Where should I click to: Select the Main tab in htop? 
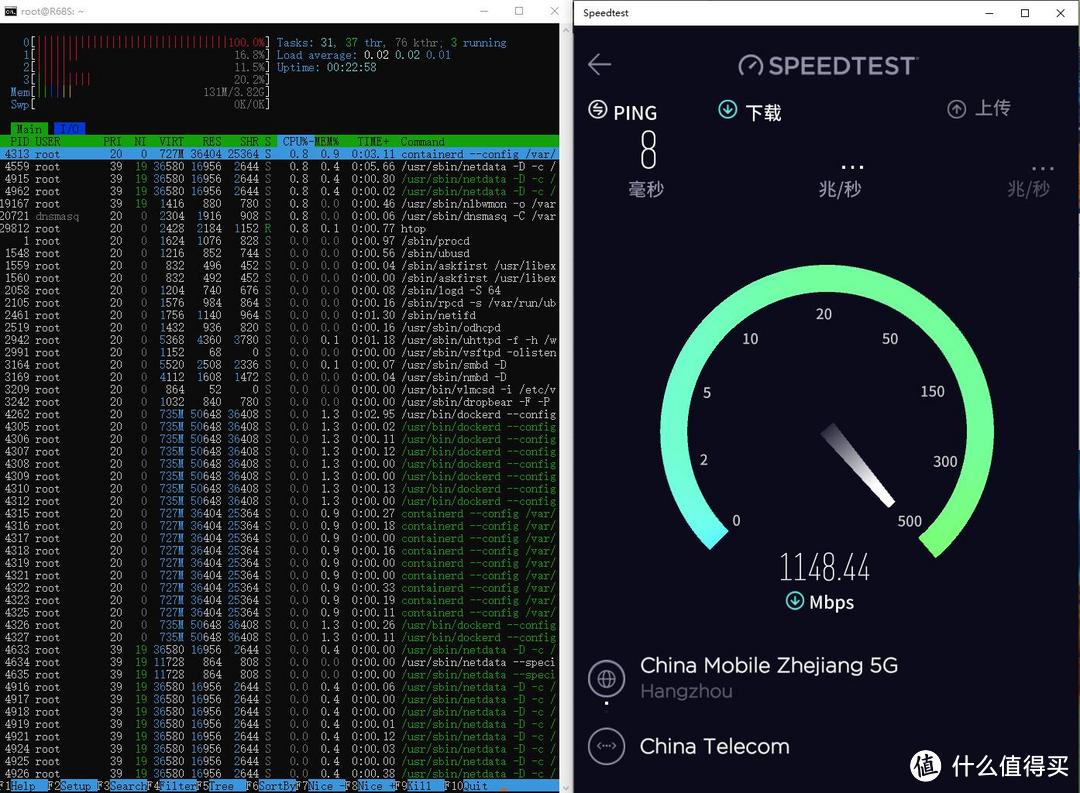(x=29, y=129)
